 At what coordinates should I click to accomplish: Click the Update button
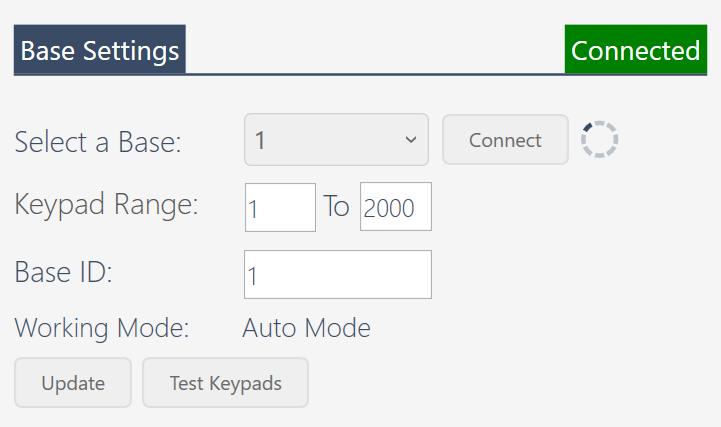tap(73, 382)
